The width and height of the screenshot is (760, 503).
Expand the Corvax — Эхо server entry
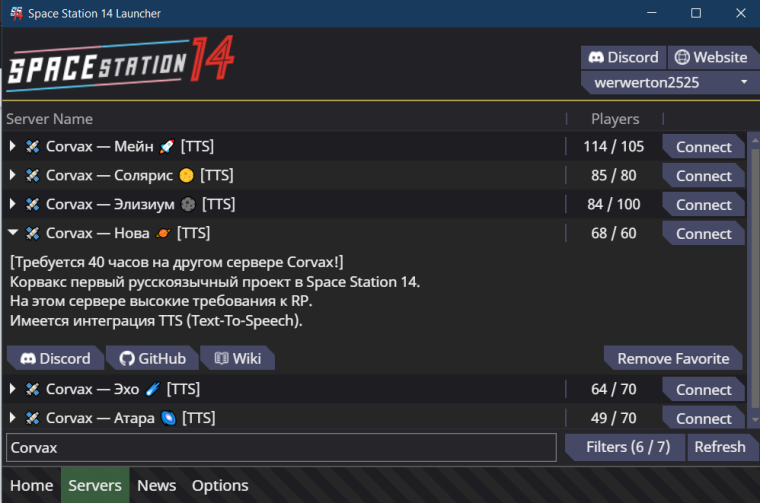pyautogui.click(x=13, y=389)
